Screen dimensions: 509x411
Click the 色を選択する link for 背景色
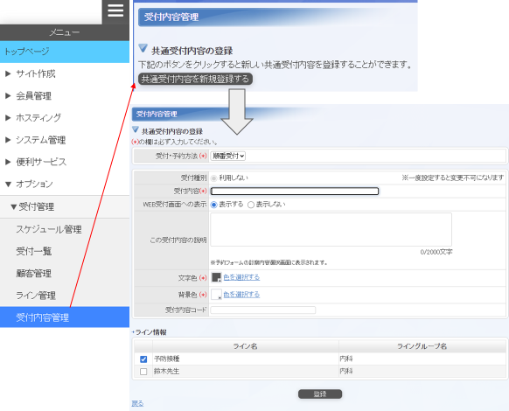click(242, 294)
